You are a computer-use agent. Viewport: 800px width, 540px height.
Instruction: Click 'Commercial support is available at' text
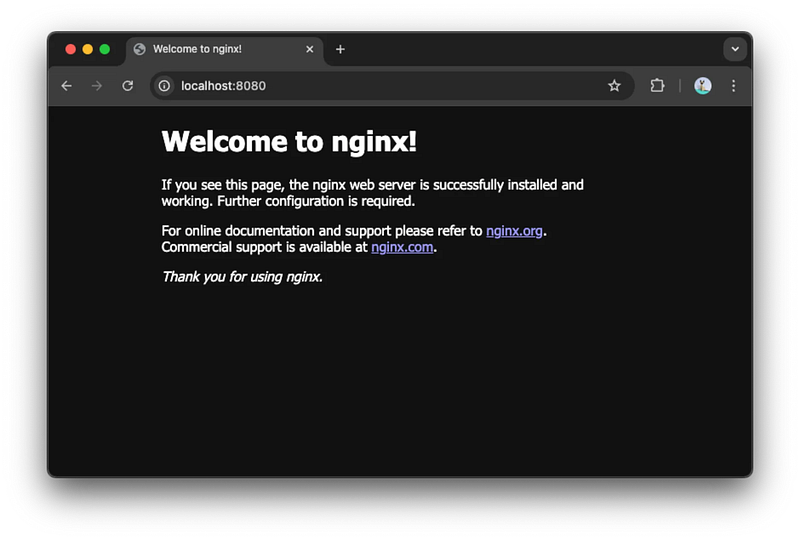[264, 247]
